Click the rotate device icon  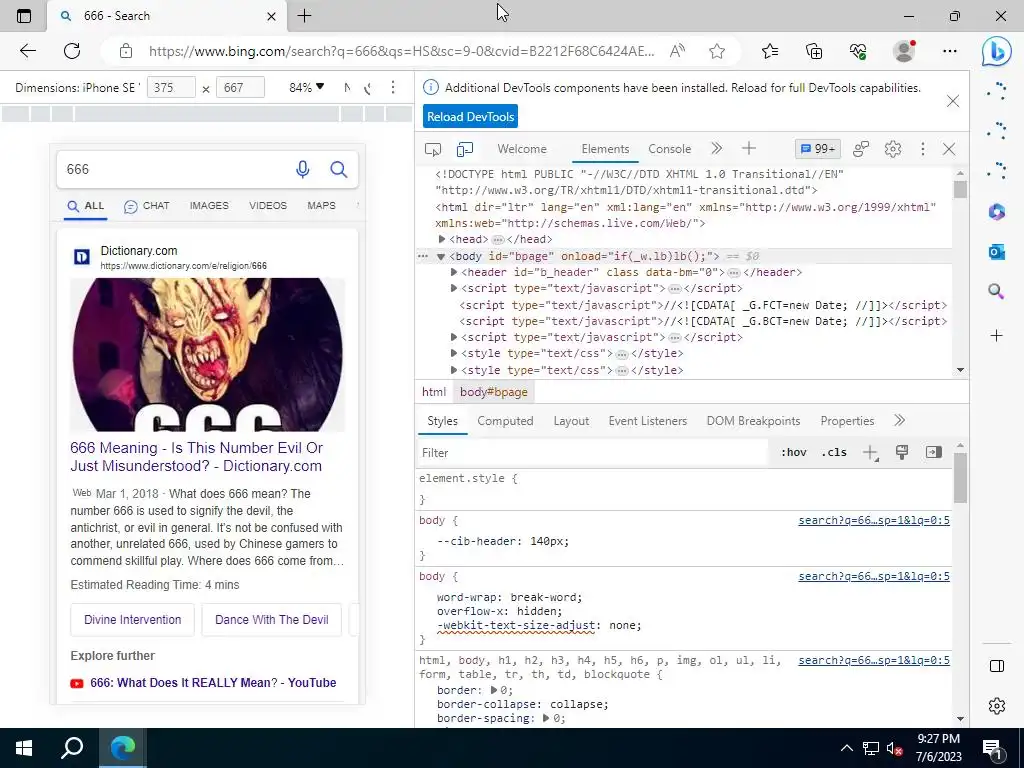click(368, 88)
